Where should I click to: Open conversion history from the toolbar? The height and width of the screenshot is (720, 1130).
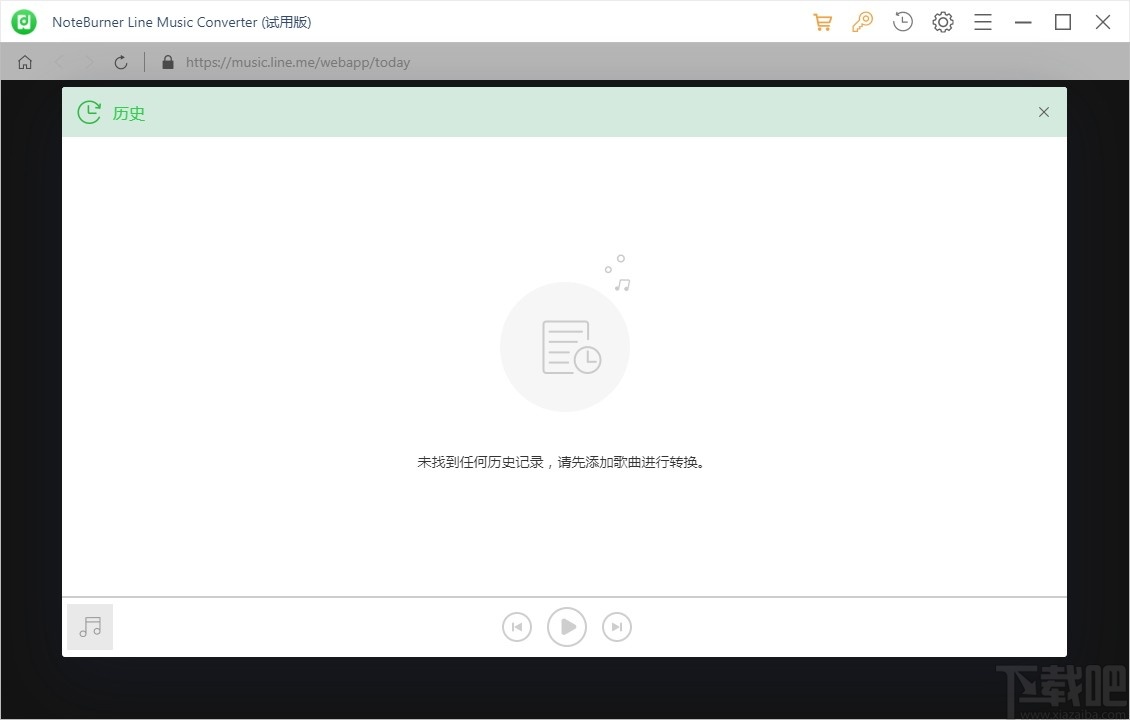click(x=902, y=21)
